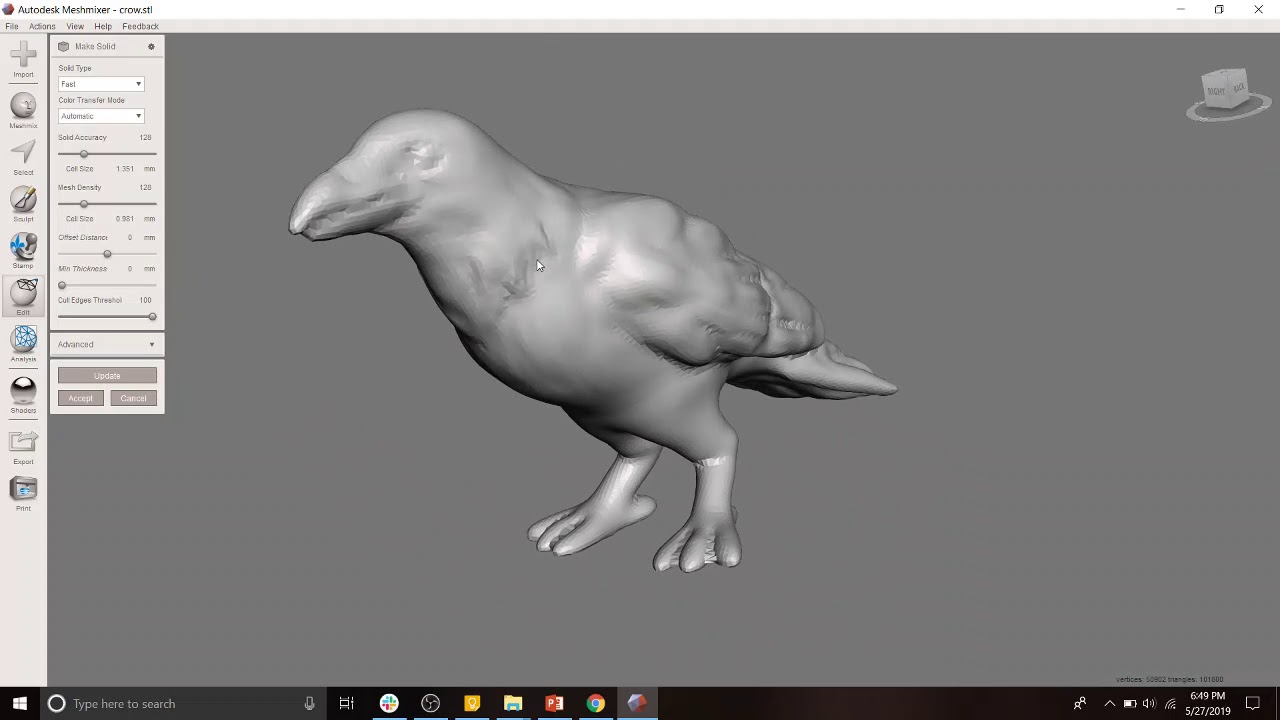The image size is (1280, 720).
Task: Accept the Make Solid result
Action: [x=80, y=398]
